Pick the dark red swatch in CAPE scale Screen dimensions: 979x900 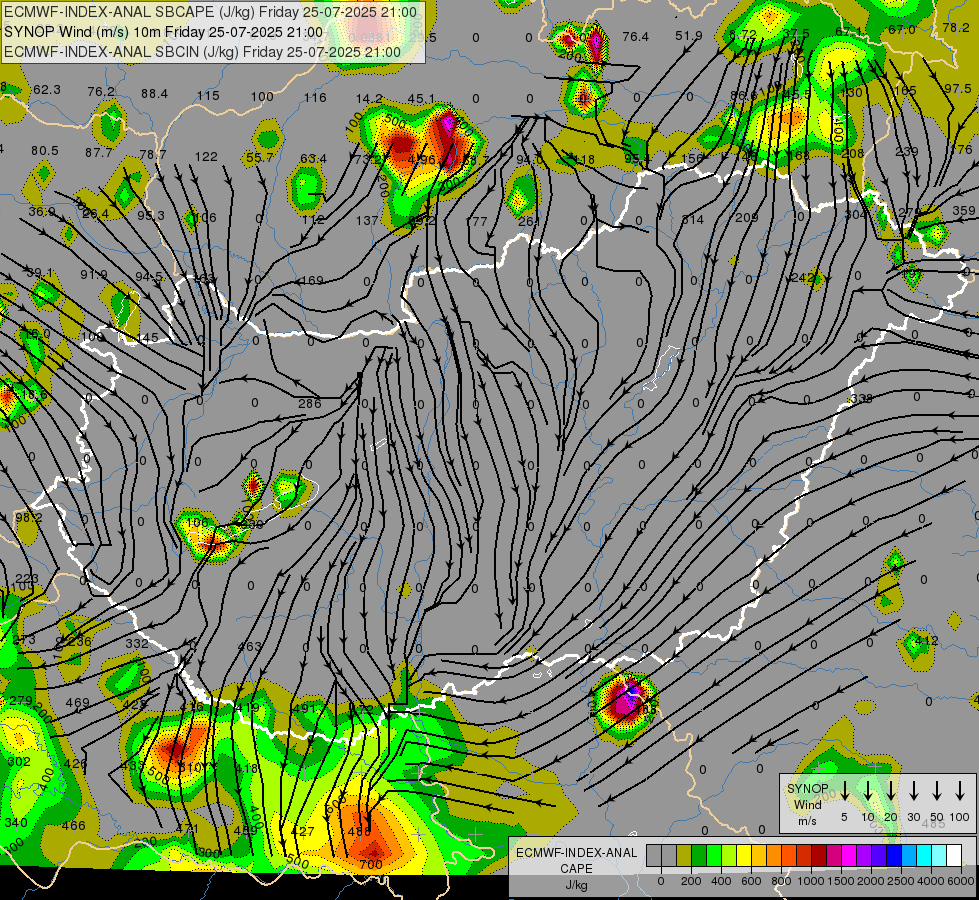click(819, 856)
